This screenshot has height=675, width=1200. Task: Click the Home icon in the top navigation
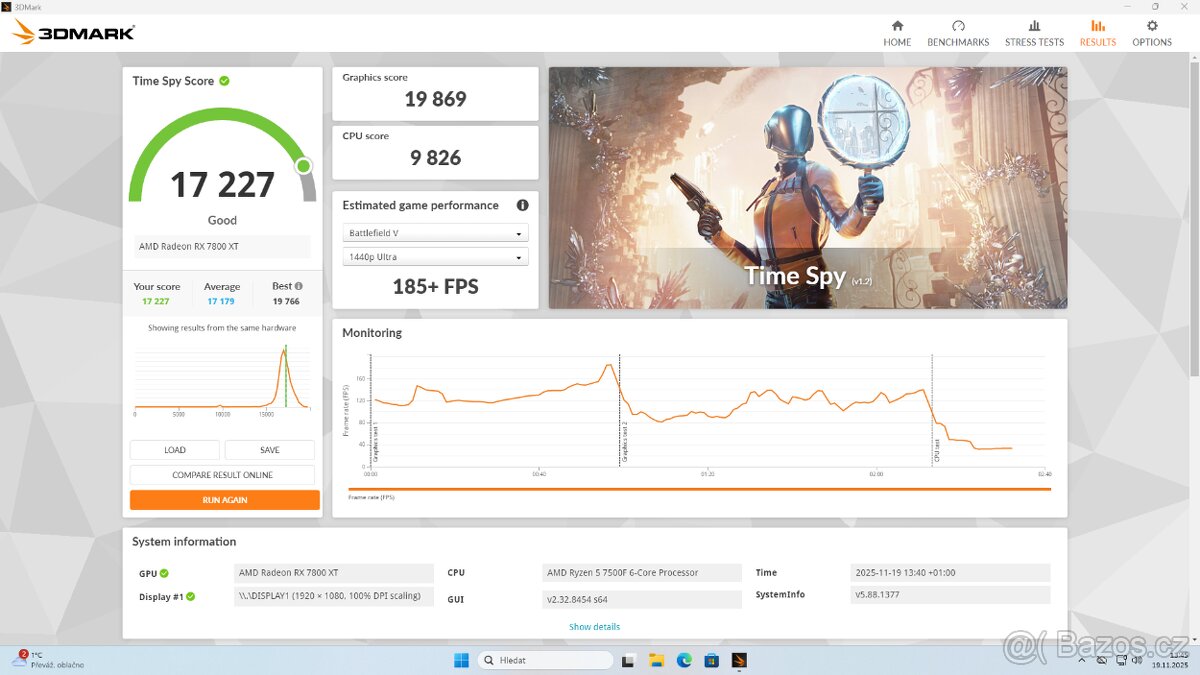tap(897, 31)
